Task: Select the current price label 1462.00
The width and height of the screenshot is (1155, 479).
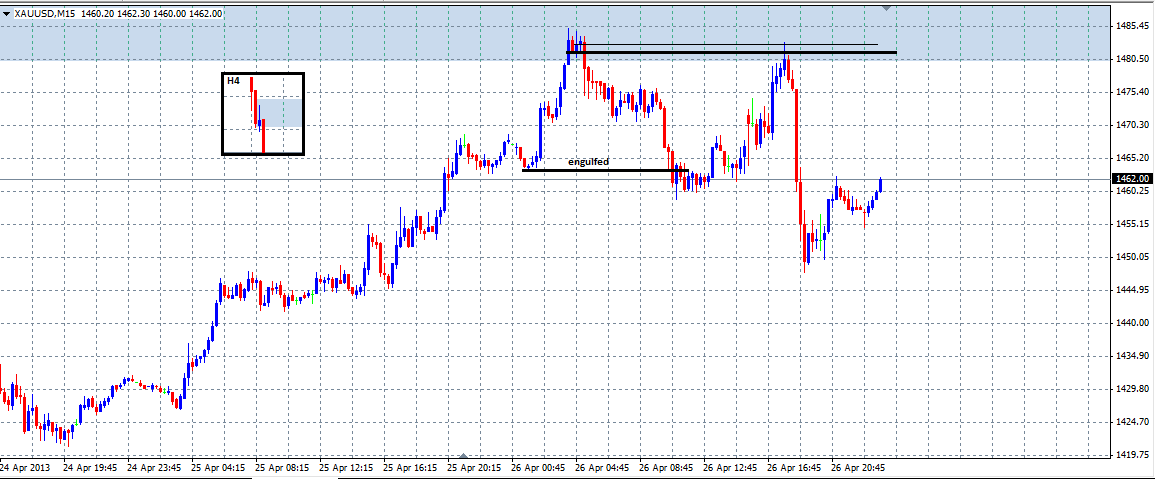Action: [x=1131, y=179]
